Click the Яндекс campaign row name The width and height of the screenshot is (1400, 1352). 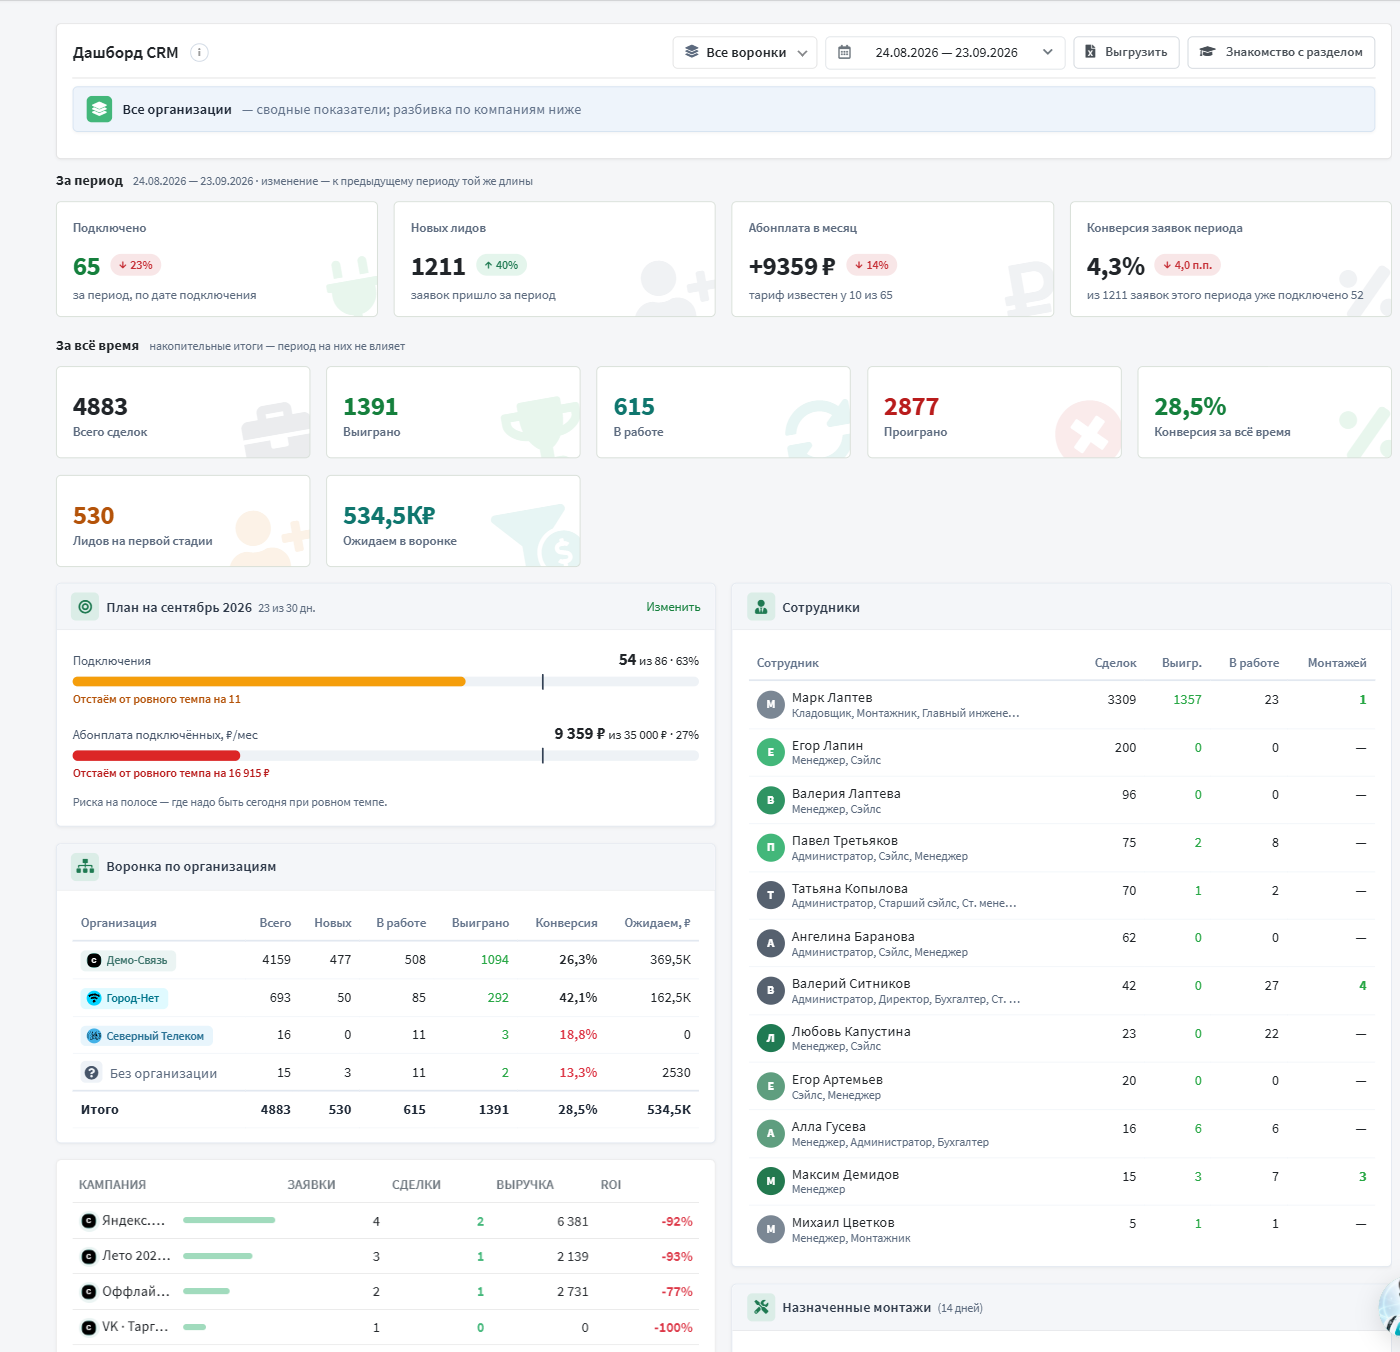click(133, 1221)
